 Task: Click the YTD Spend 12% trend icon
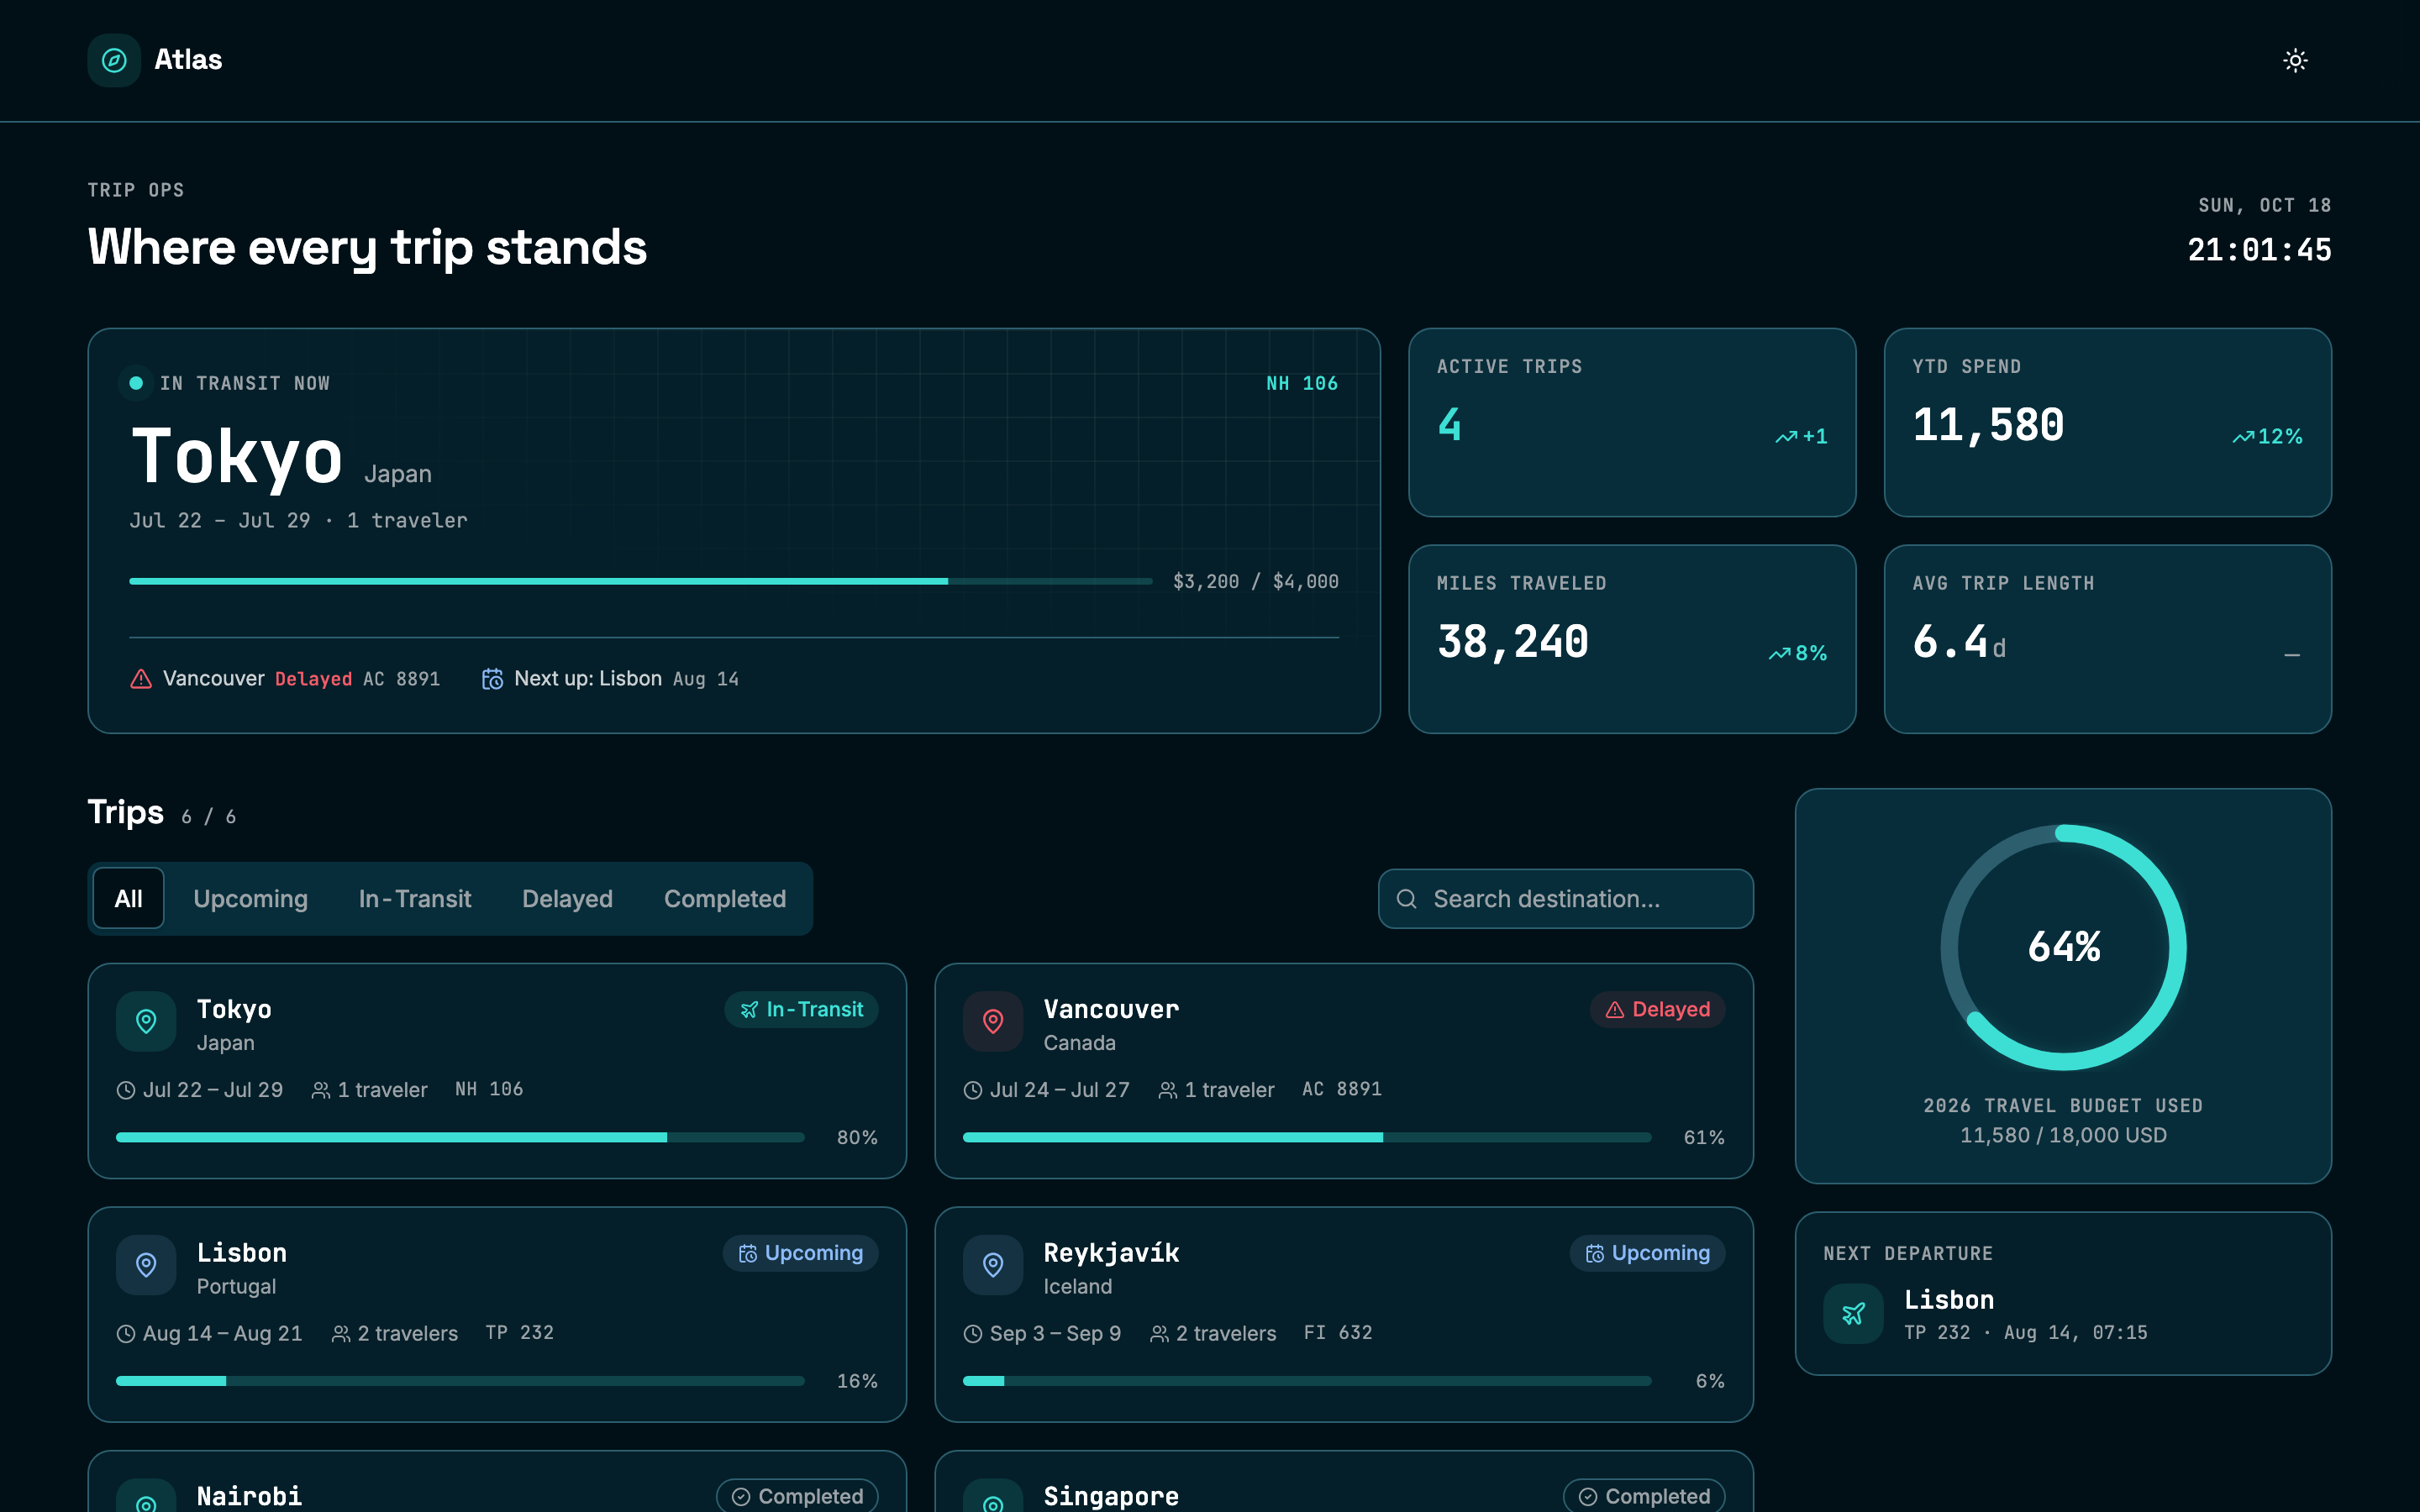(2243, 437)
